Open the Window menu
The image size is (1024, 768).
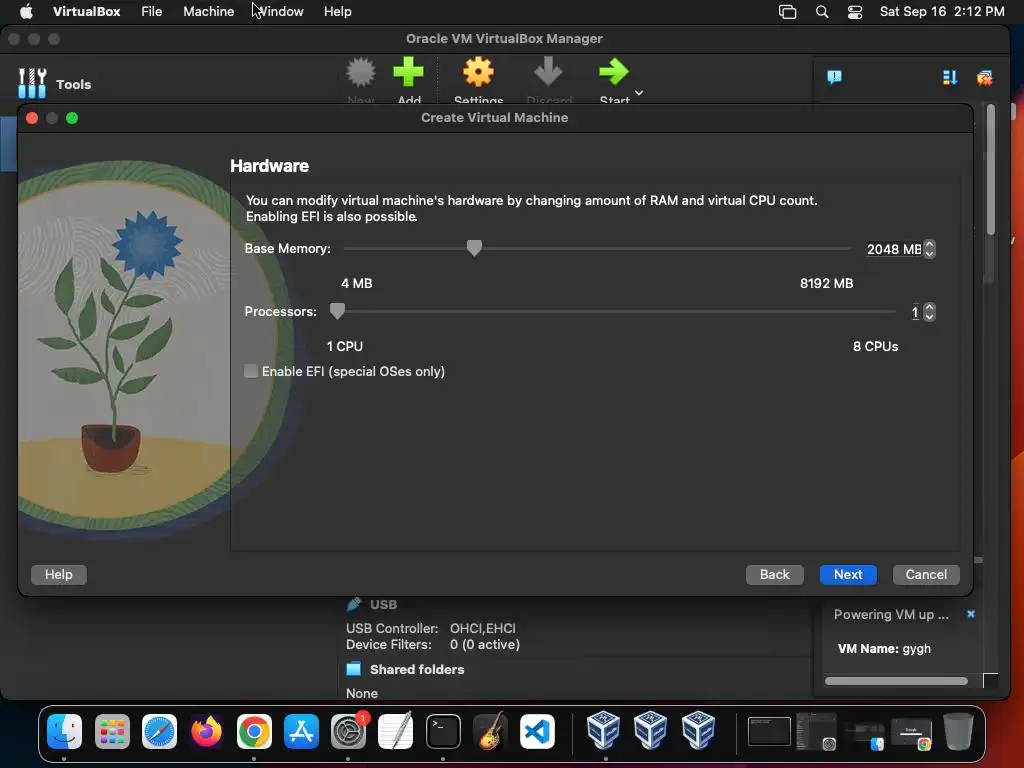(x=281, y=11)
